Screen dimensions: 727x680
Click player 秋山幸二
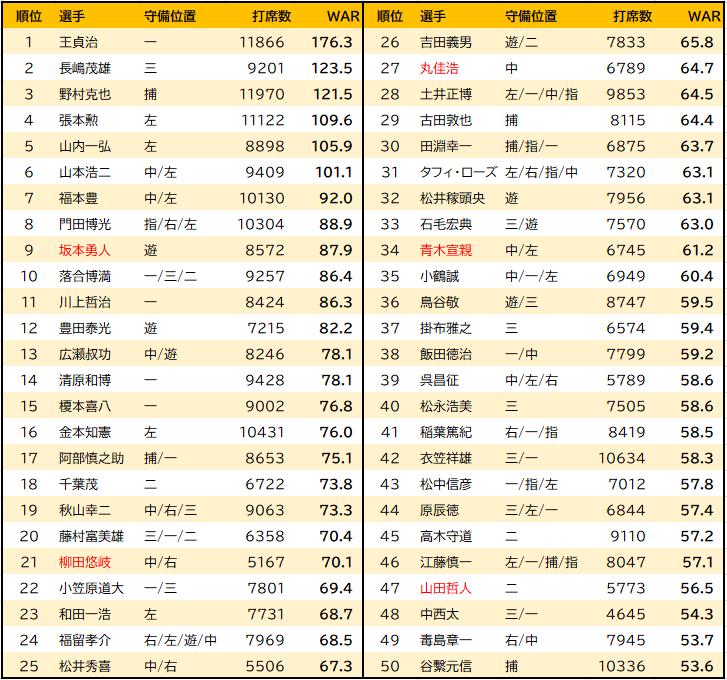click(x=85, y=509)
